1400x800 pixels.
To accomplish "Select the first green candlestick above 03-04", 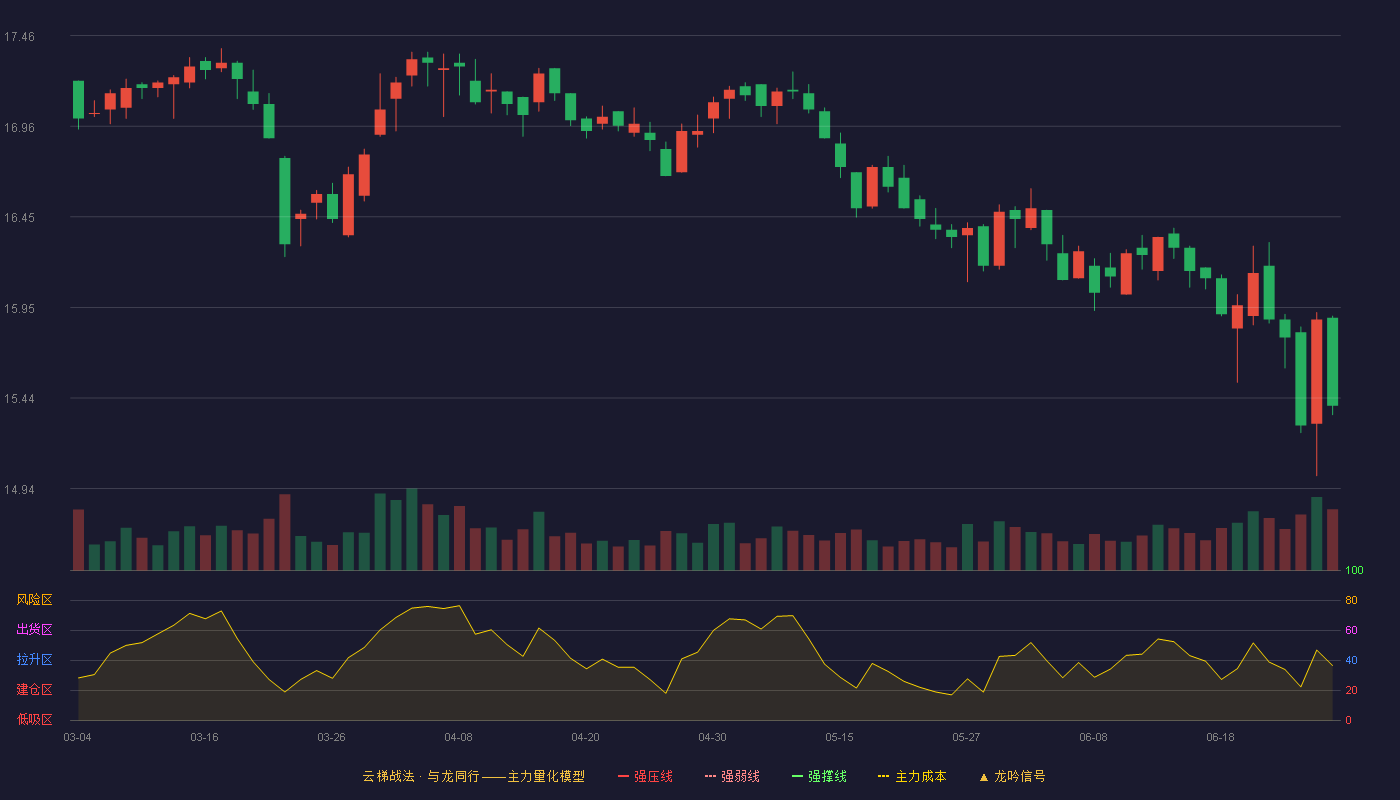I will click(x=78, y=100).
